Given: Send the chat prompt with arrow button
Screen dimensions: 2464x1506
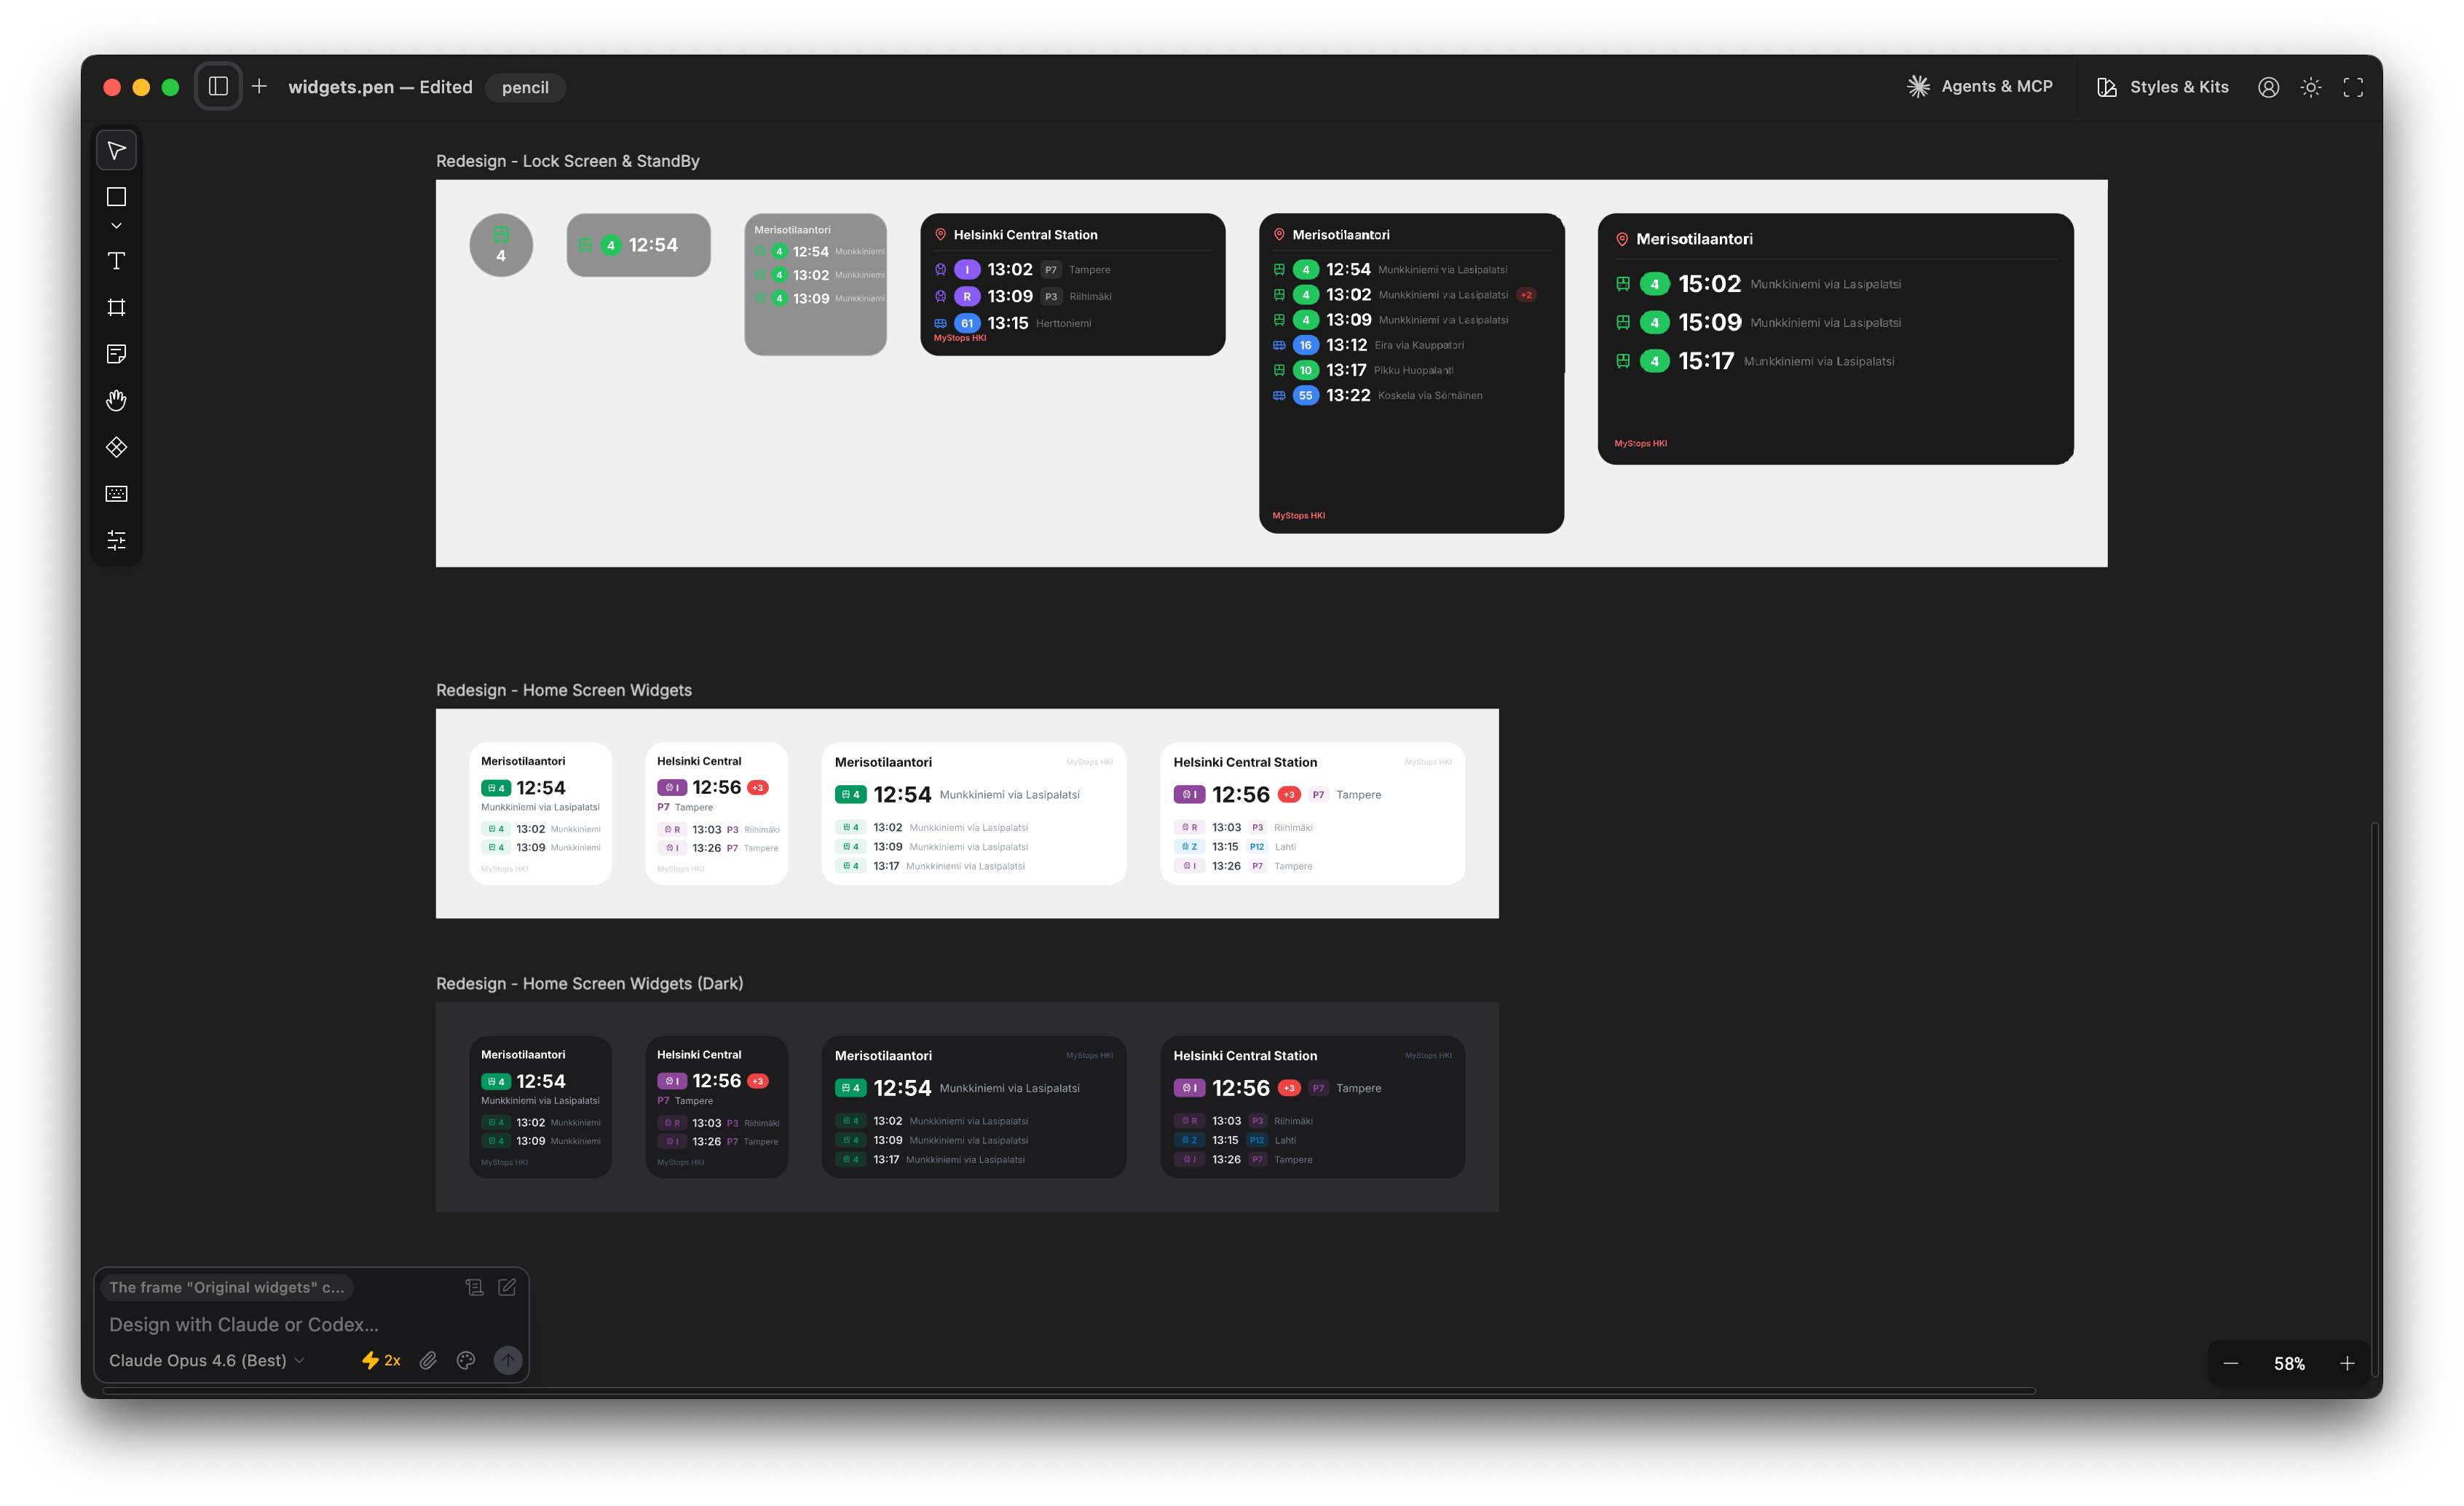Looking at the screenshot, I should tap(507, 1360).
